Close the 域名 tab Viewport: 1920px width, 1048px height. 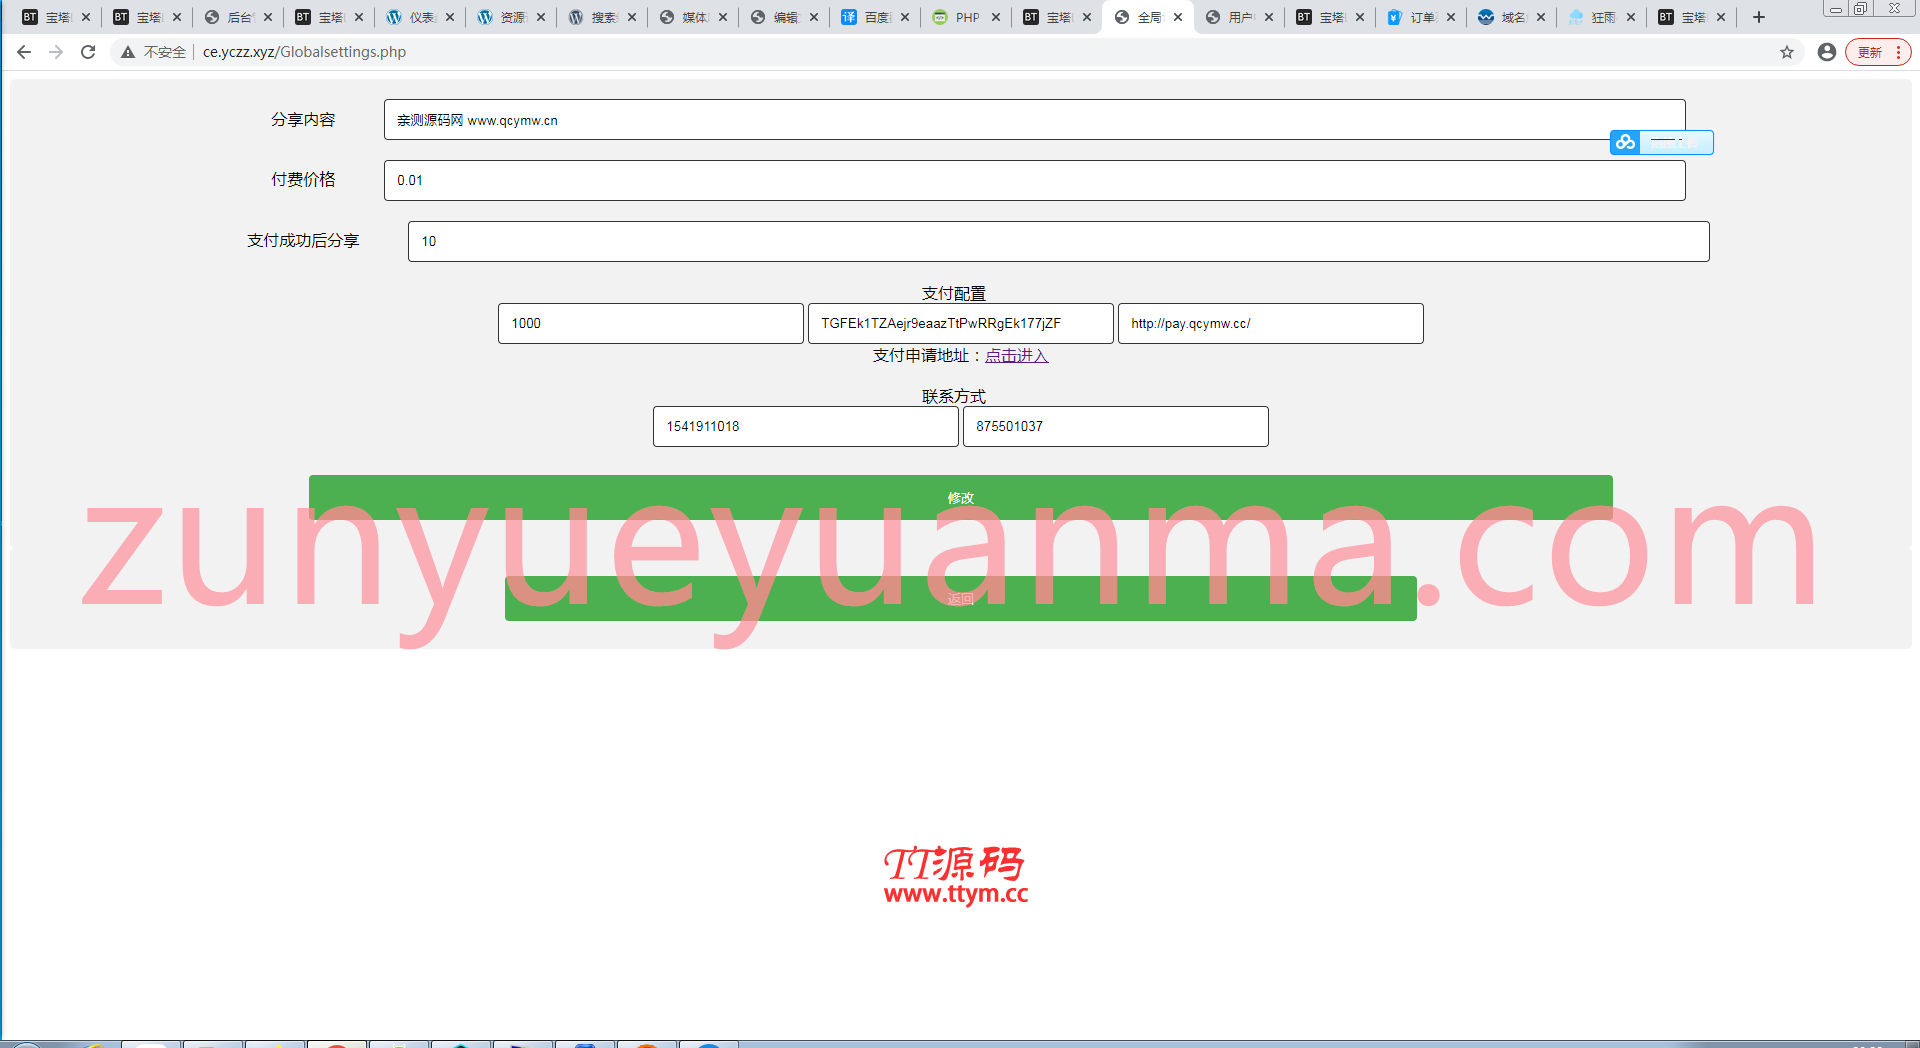point(1541,17)
